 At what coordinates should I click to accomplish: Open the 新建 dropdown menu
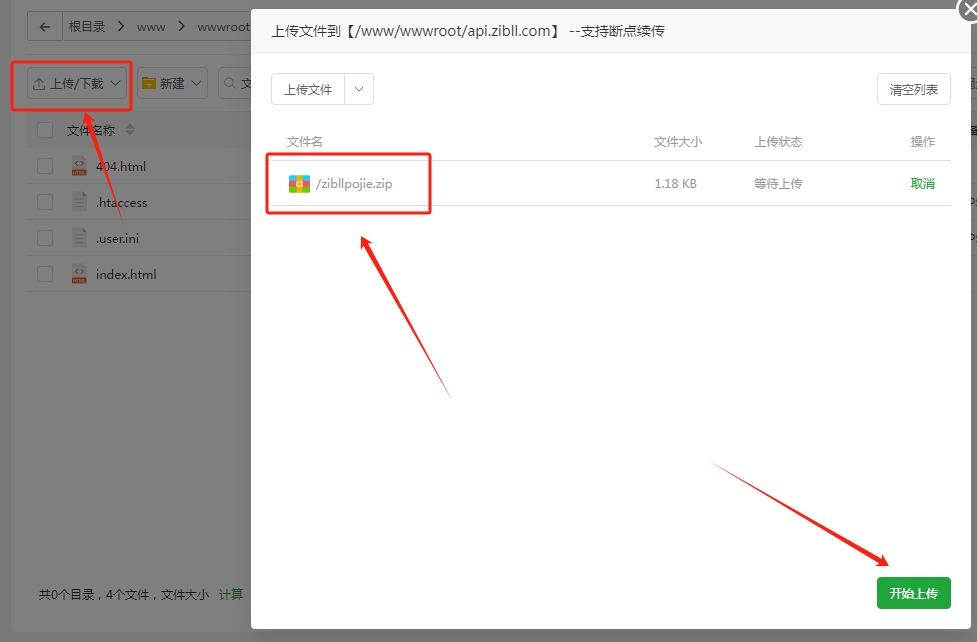(172, 83)
